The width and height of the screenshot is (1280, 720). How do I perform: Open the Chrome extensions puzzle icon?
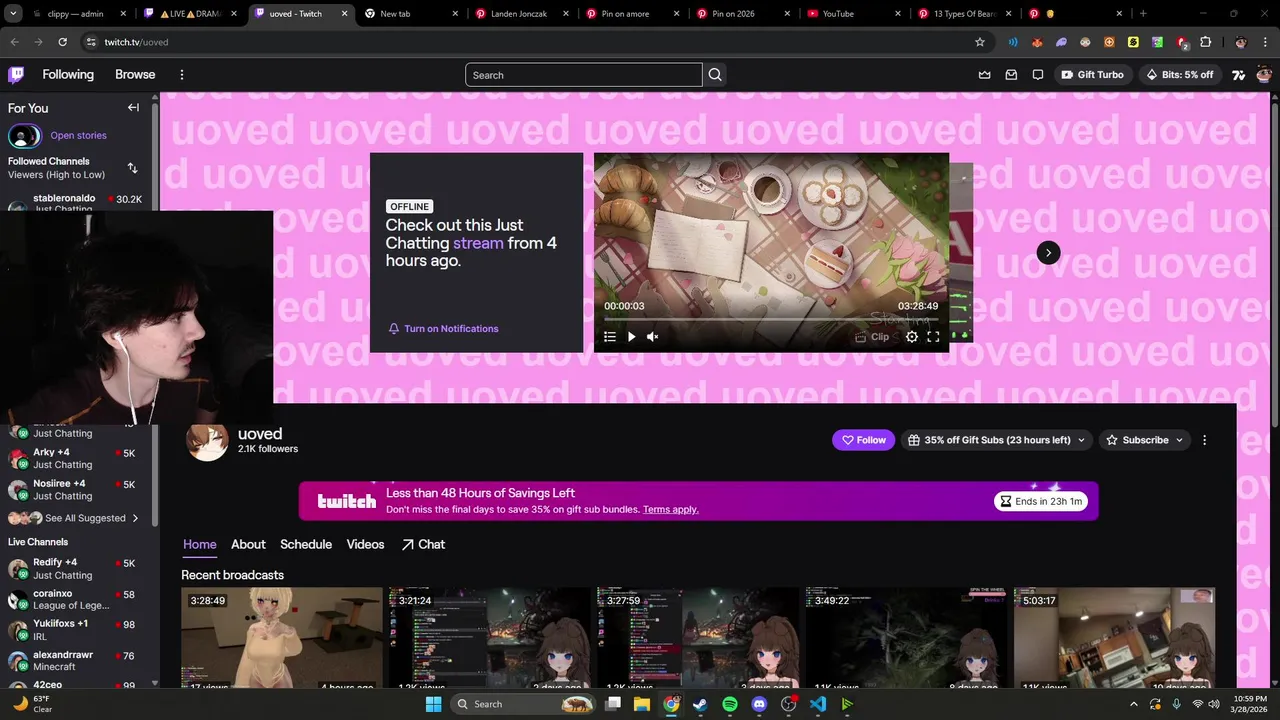1206,42
